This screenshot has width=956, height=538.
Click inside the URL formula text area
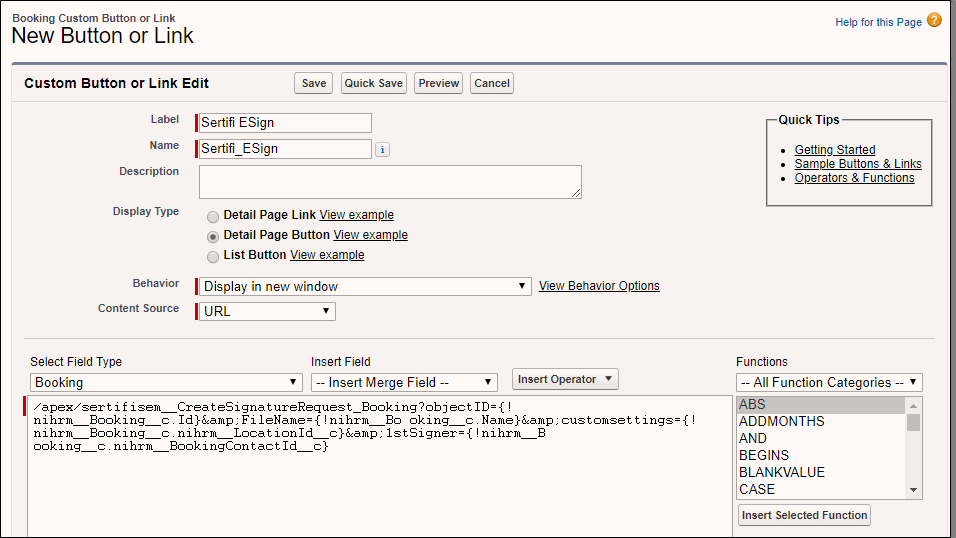(x=380, y=467)
